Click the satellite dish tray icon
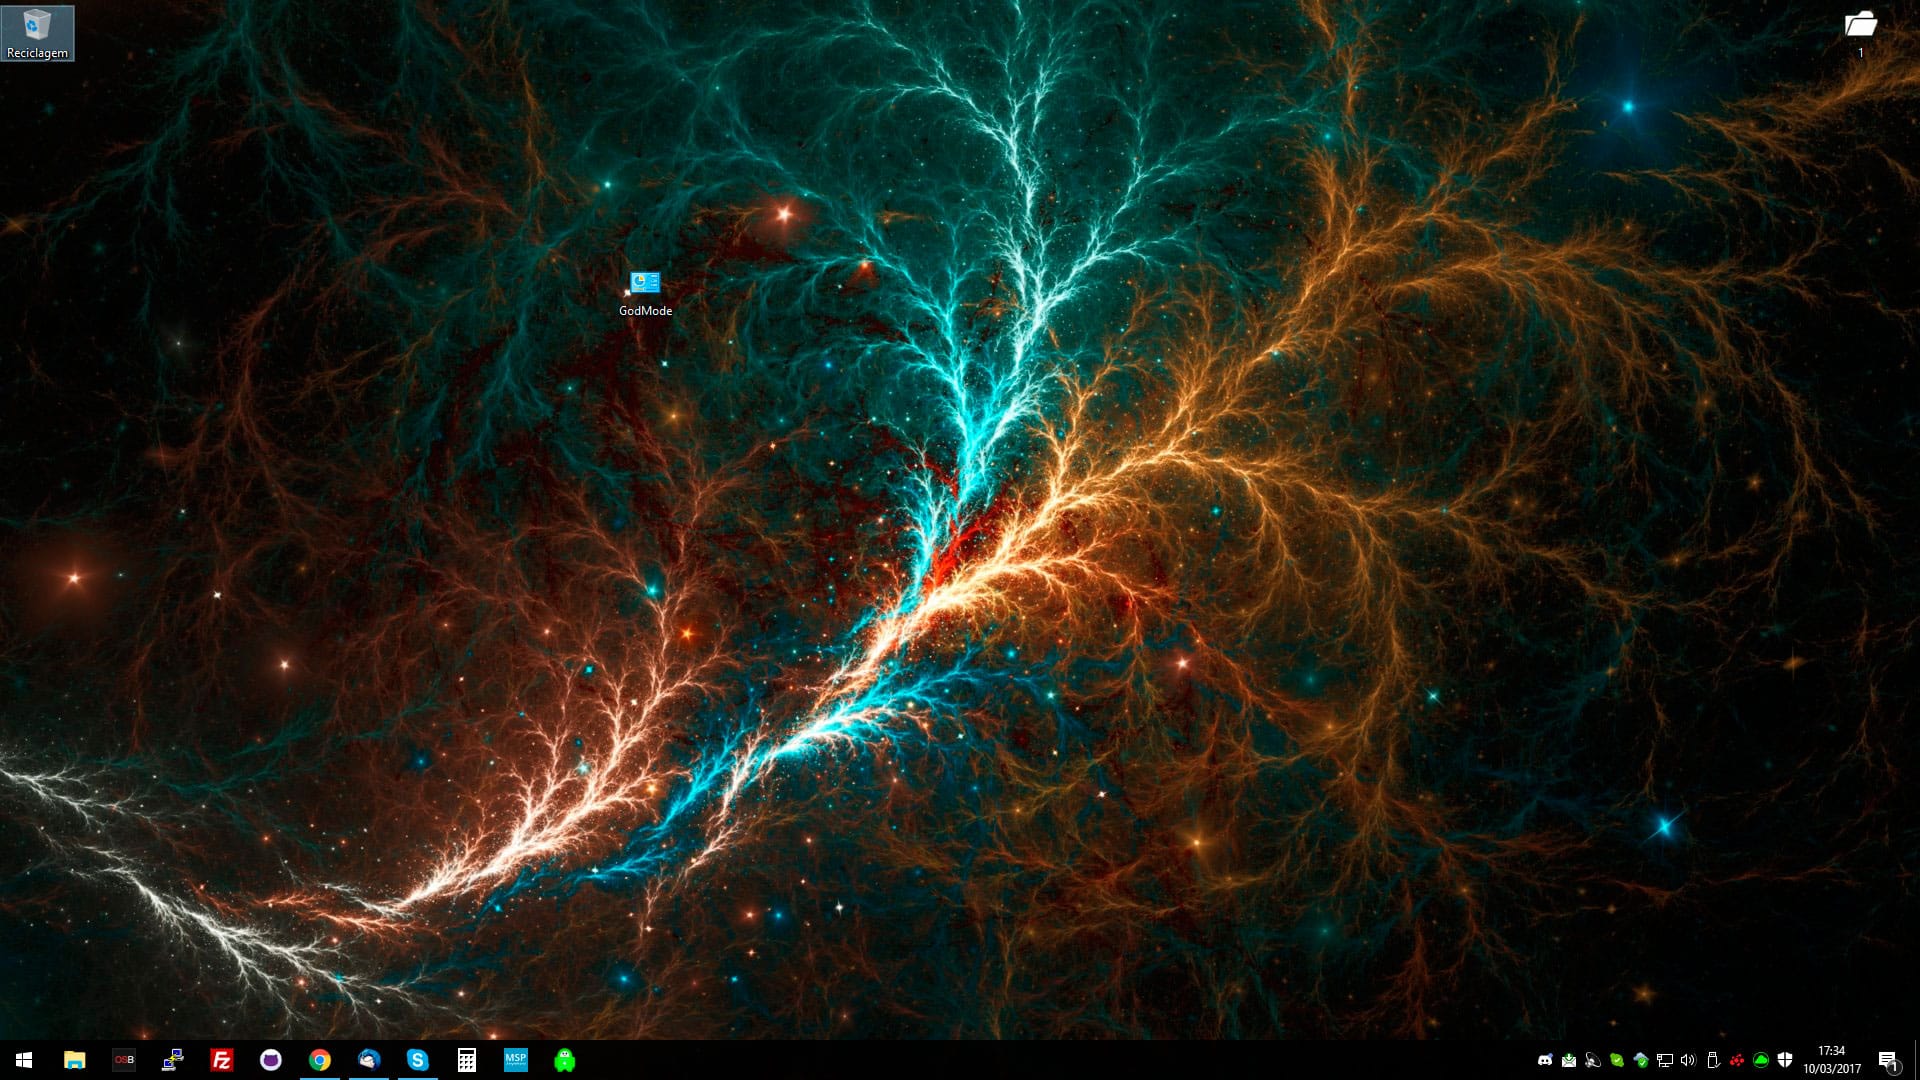Image resolution: width=1920 pixels, height=1080 pixels. click(x=1593, y=1060)
